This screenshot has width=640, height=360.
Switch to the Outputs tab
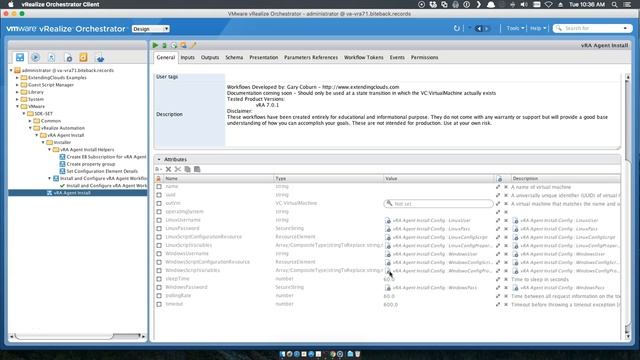click(210, 58)
